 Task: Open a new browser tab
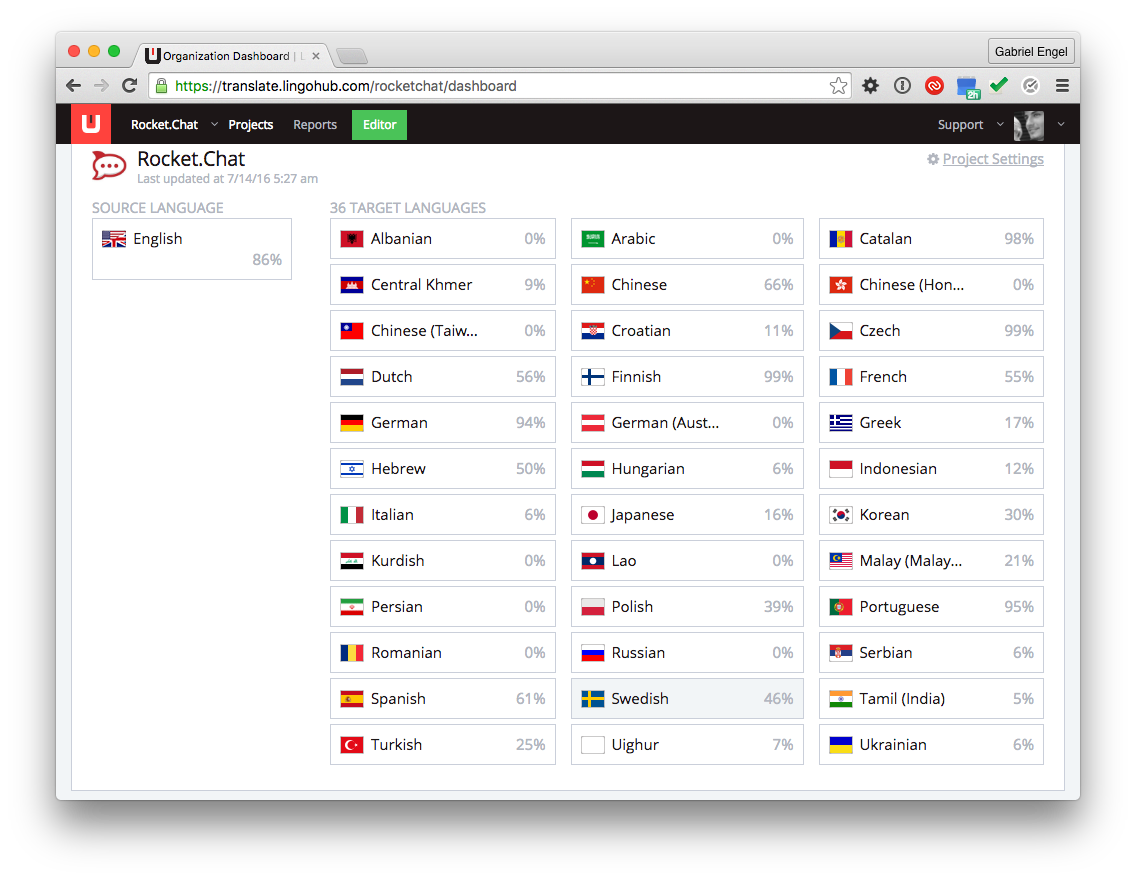coord(353,56)
